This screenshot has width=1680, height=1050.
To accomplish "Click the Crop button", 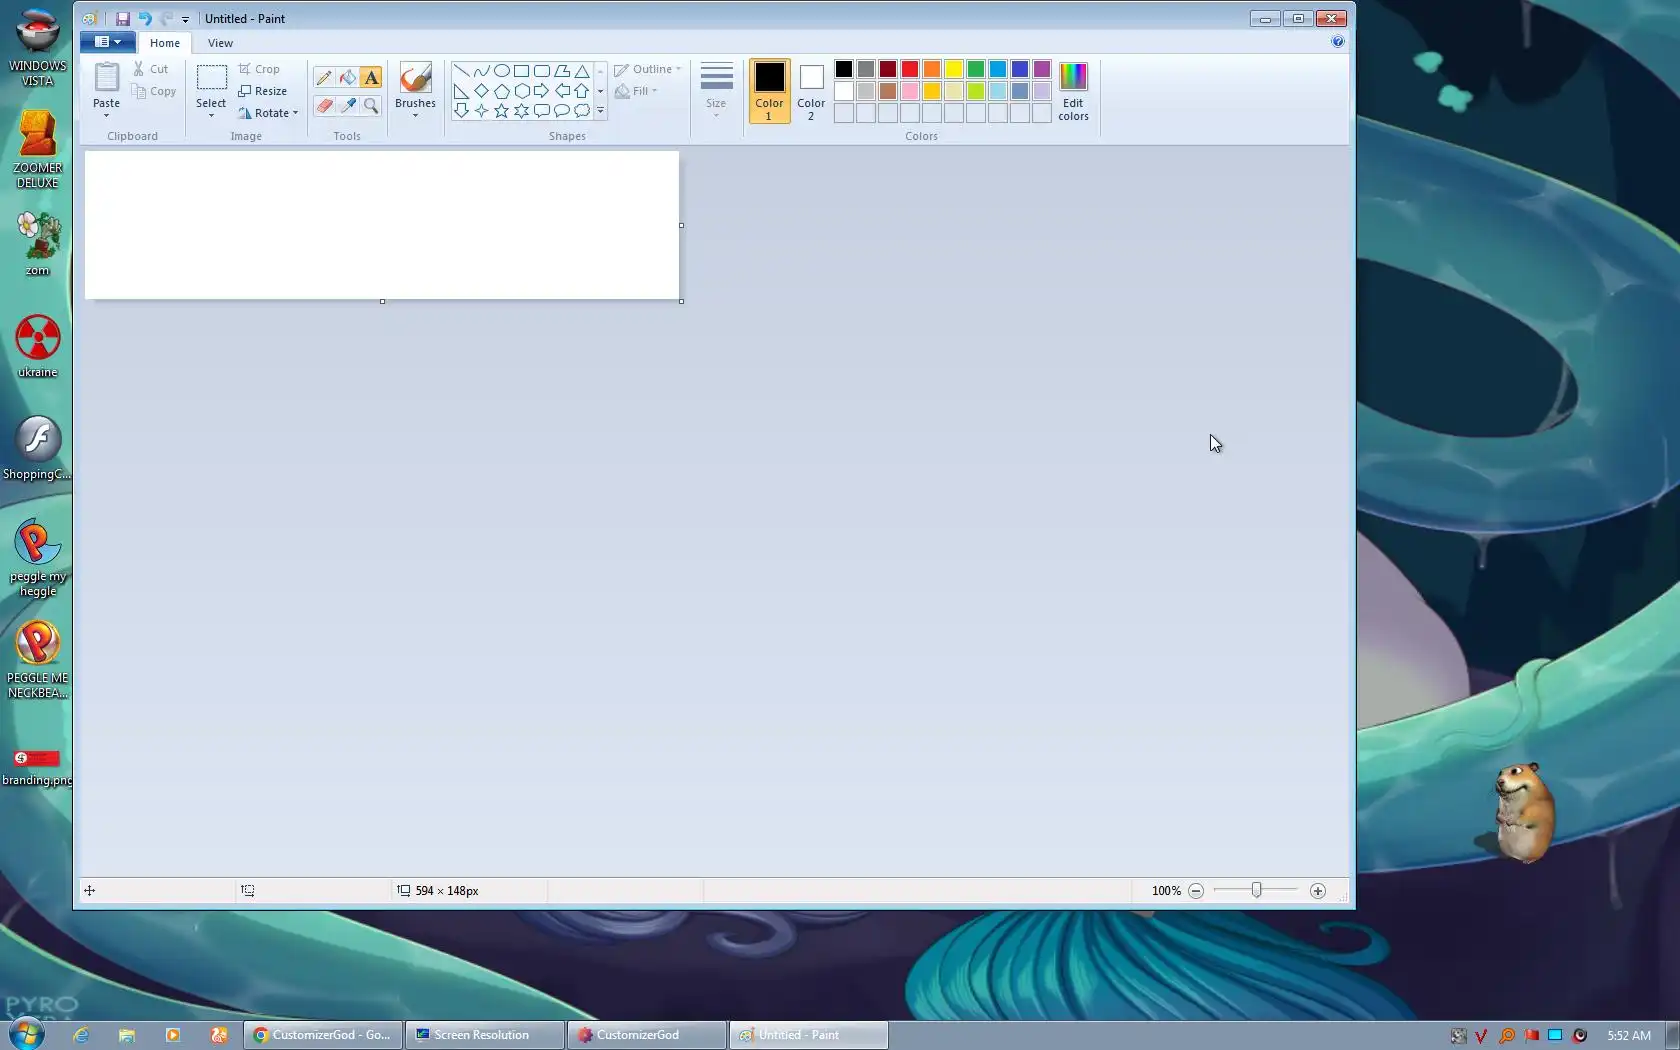I will pos(259,69).
